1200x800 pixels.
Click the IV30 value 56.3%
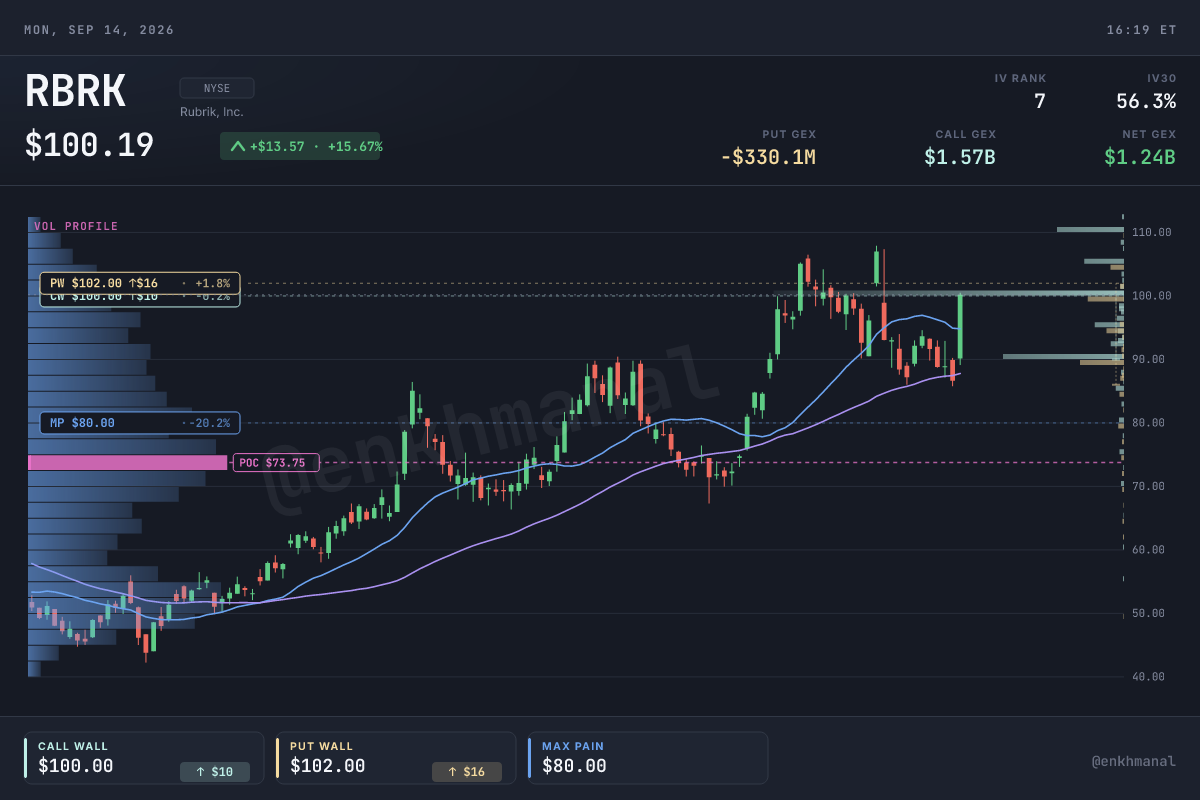[1146, 101]
